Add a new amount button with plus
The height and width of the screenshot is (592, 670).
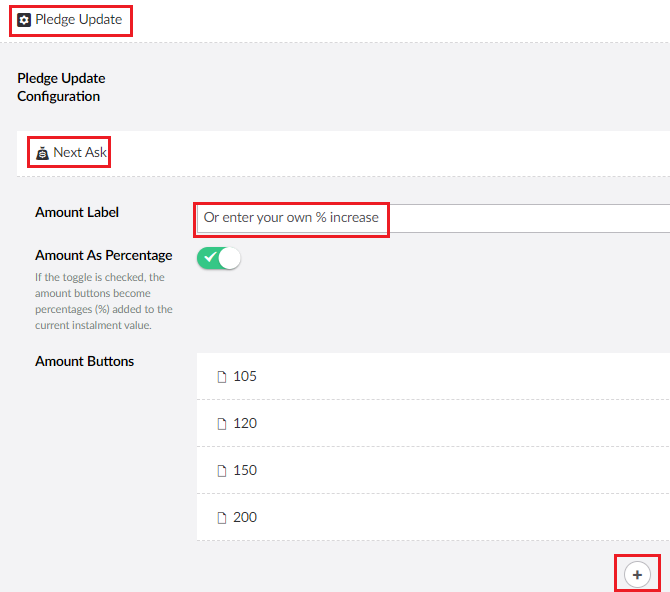pyautogui.click(x=637, y=574)
